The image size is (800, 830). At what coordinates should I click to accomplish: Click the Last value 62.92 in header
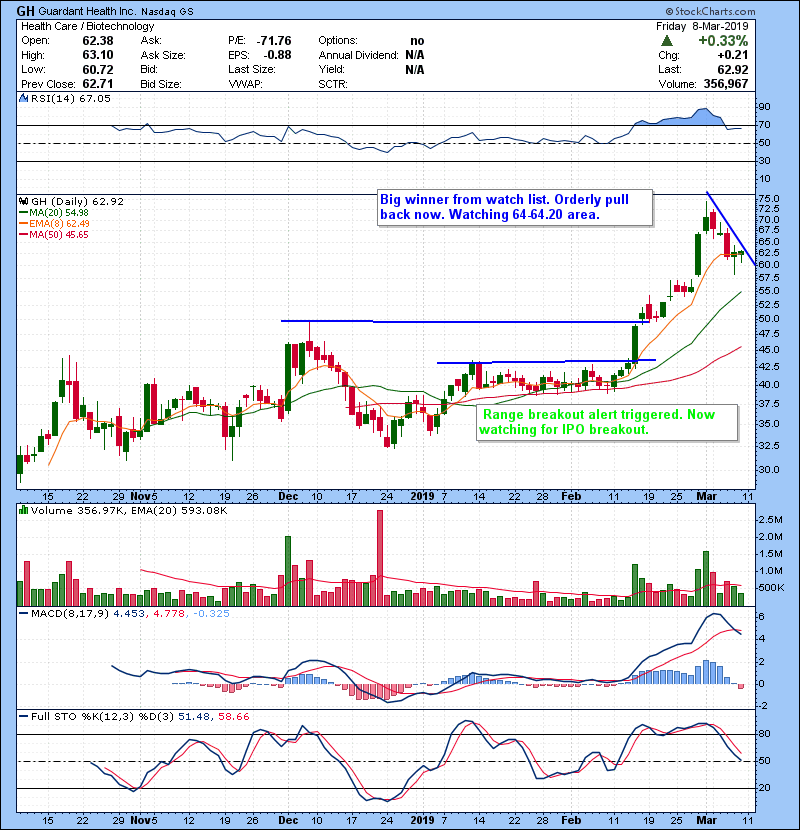point(733,69)
